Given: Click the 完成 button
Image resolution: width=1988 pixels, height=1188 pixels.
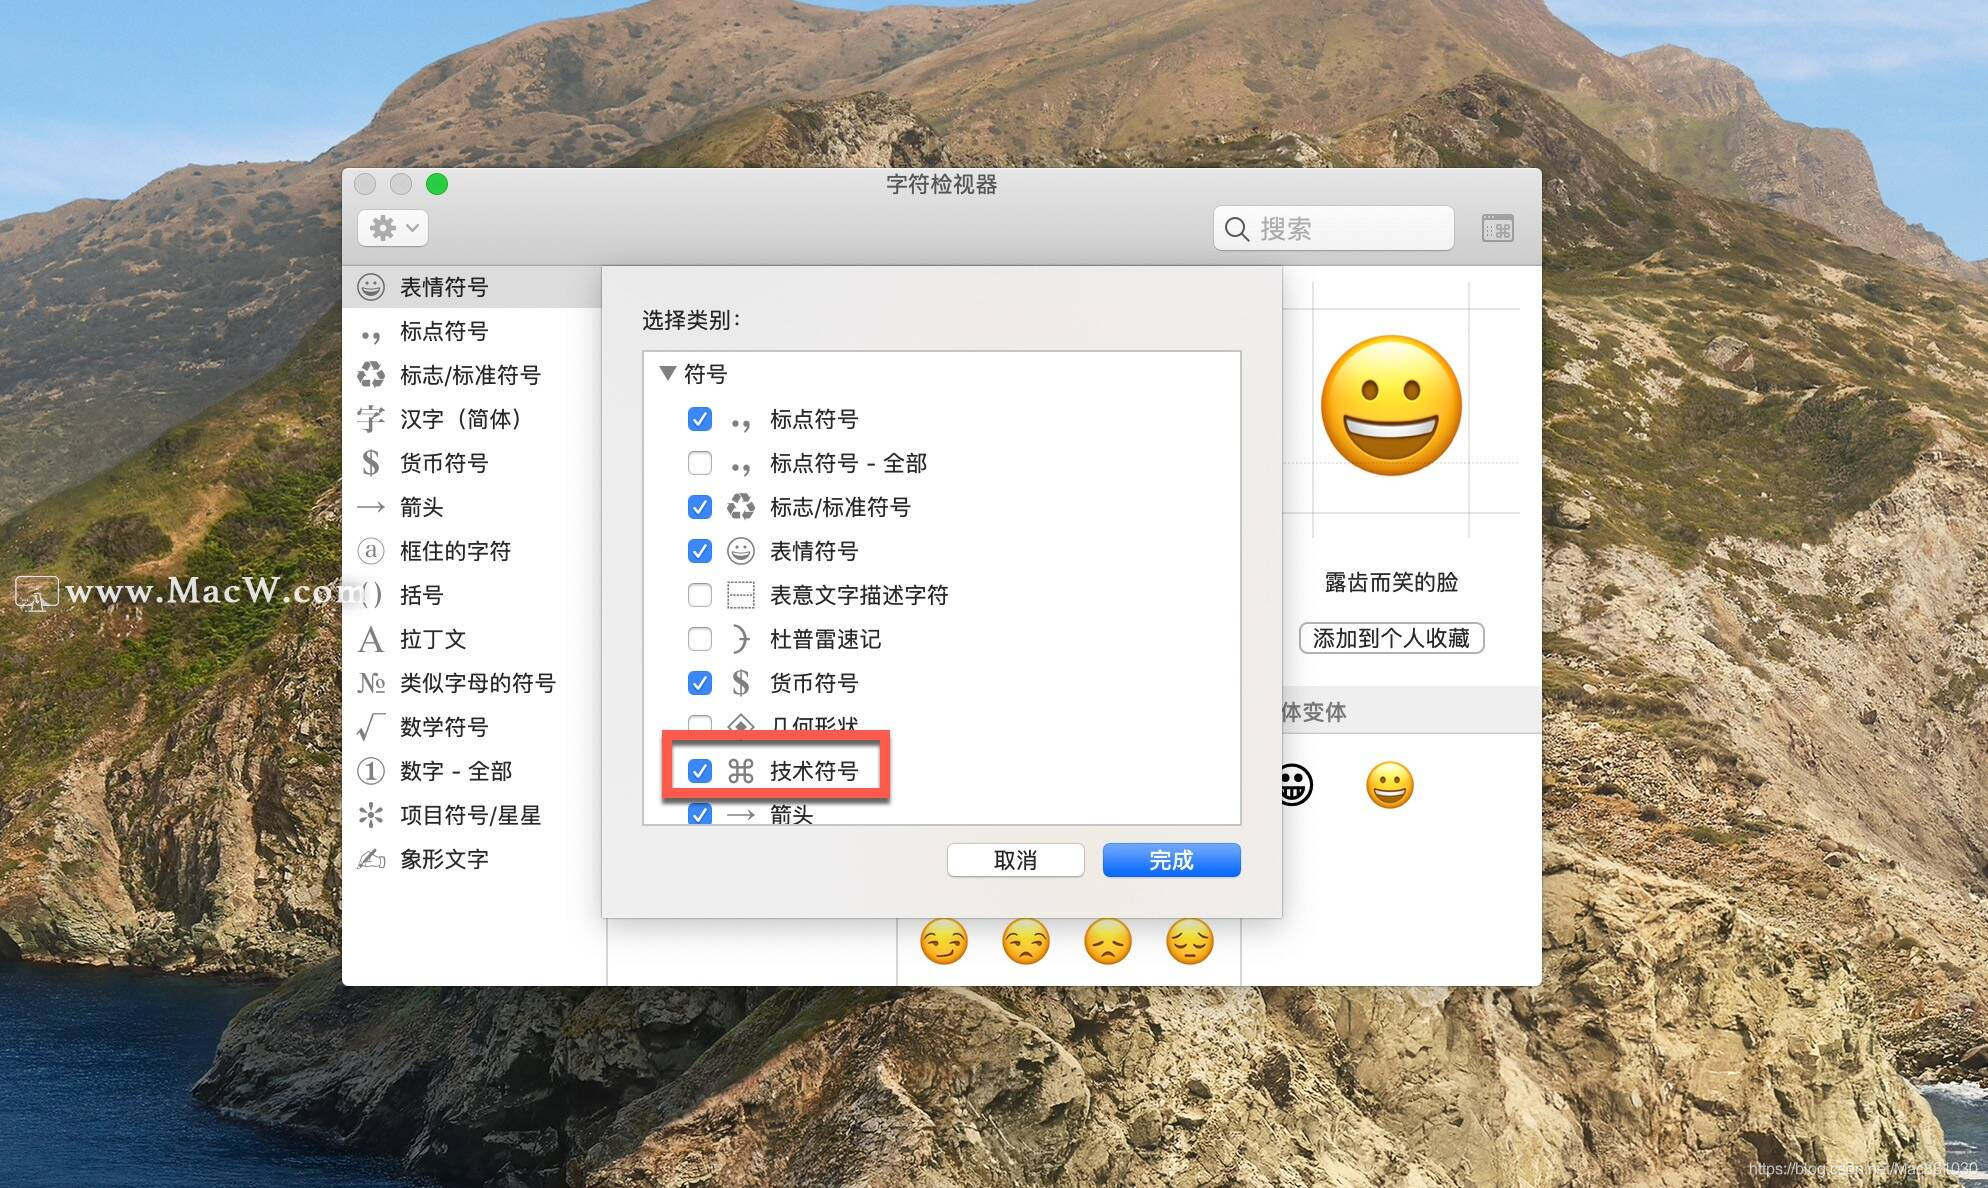Looking at the screenshot, I should (1171, 860).
